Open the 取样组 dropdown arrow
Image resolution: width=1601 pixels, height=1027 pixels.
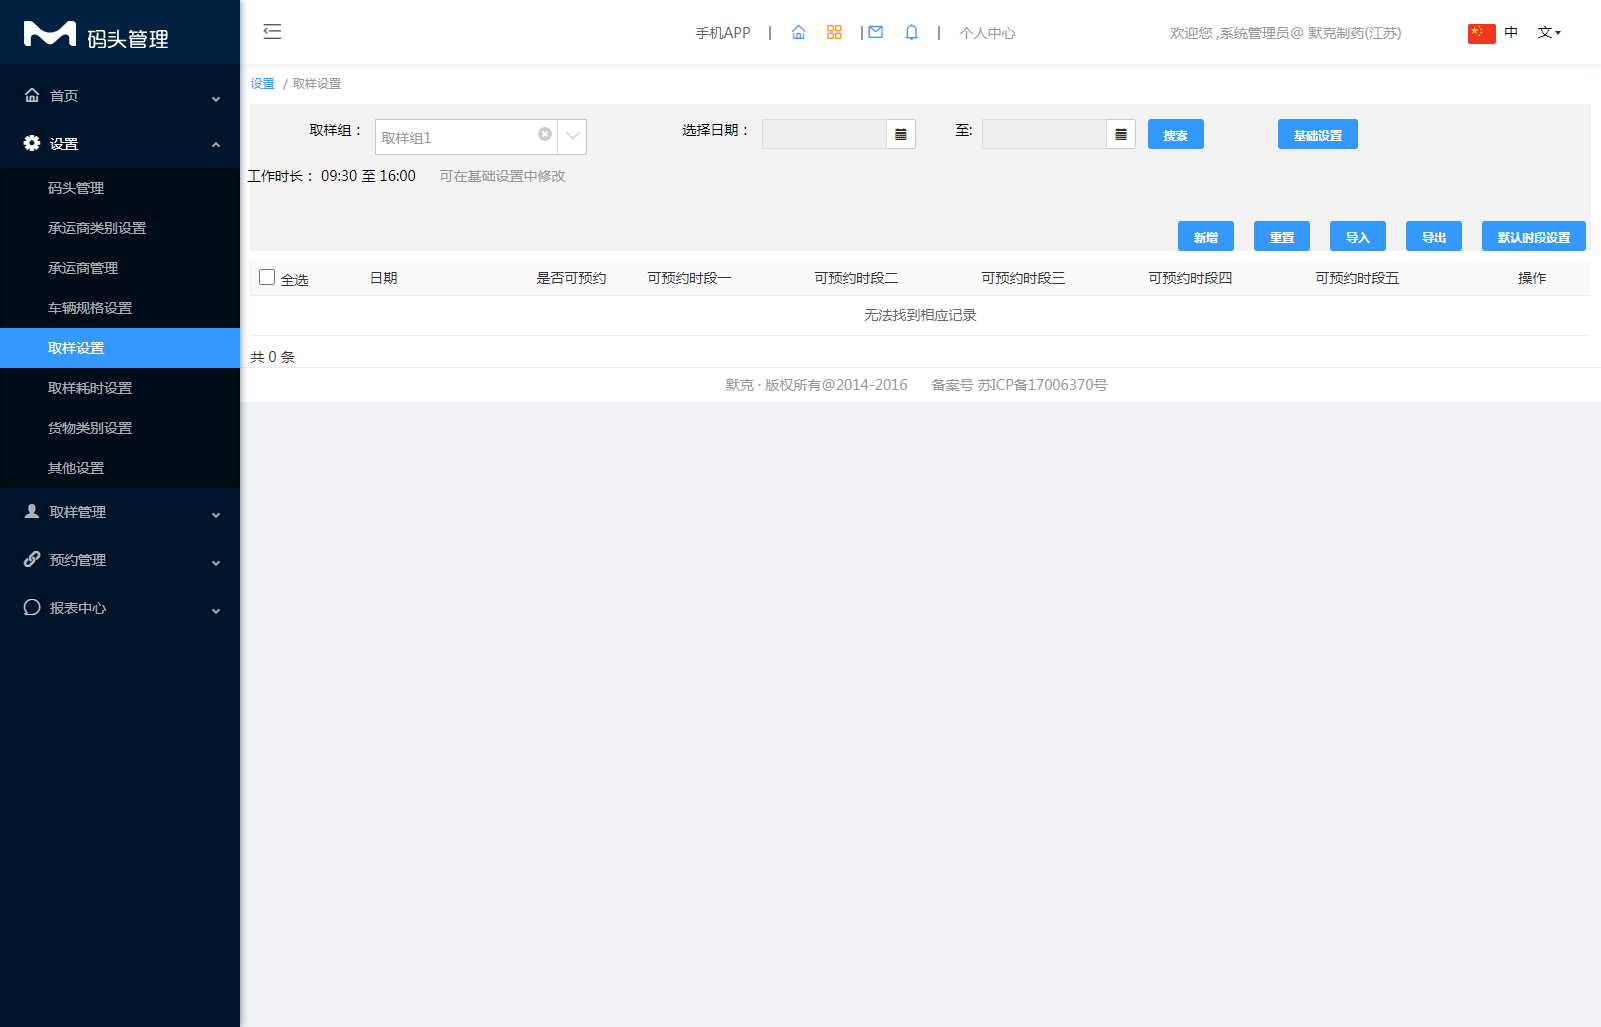[x=573, y=136]
